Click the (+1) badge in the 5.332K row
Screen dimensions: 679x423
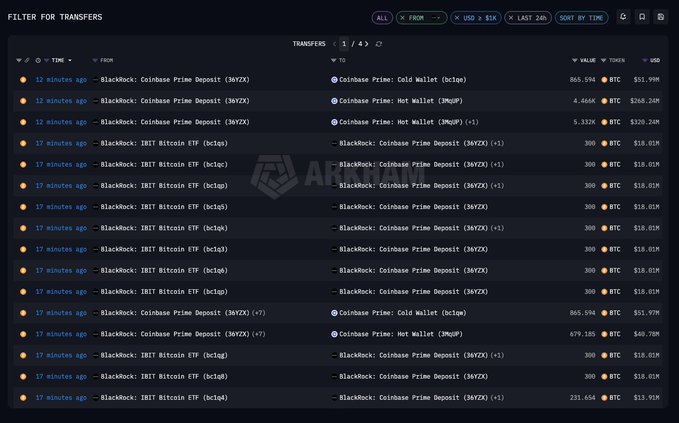click(472, 122)
